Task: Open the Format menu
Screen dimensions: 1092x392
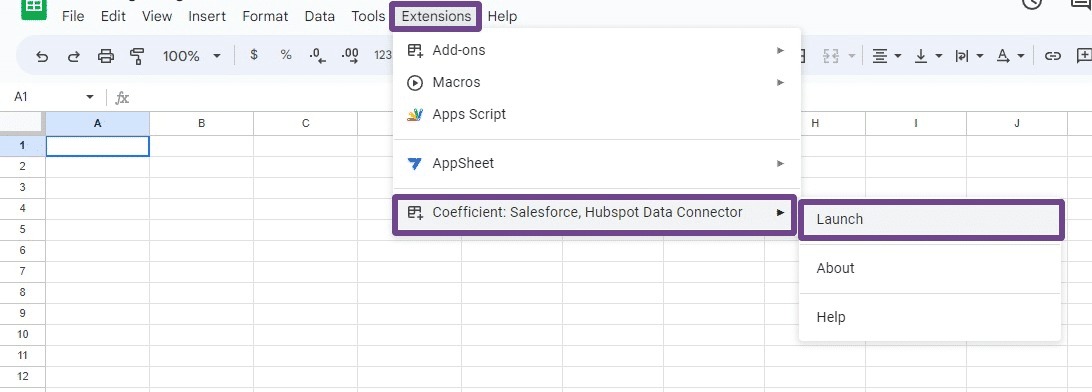Action: [265, 16]
